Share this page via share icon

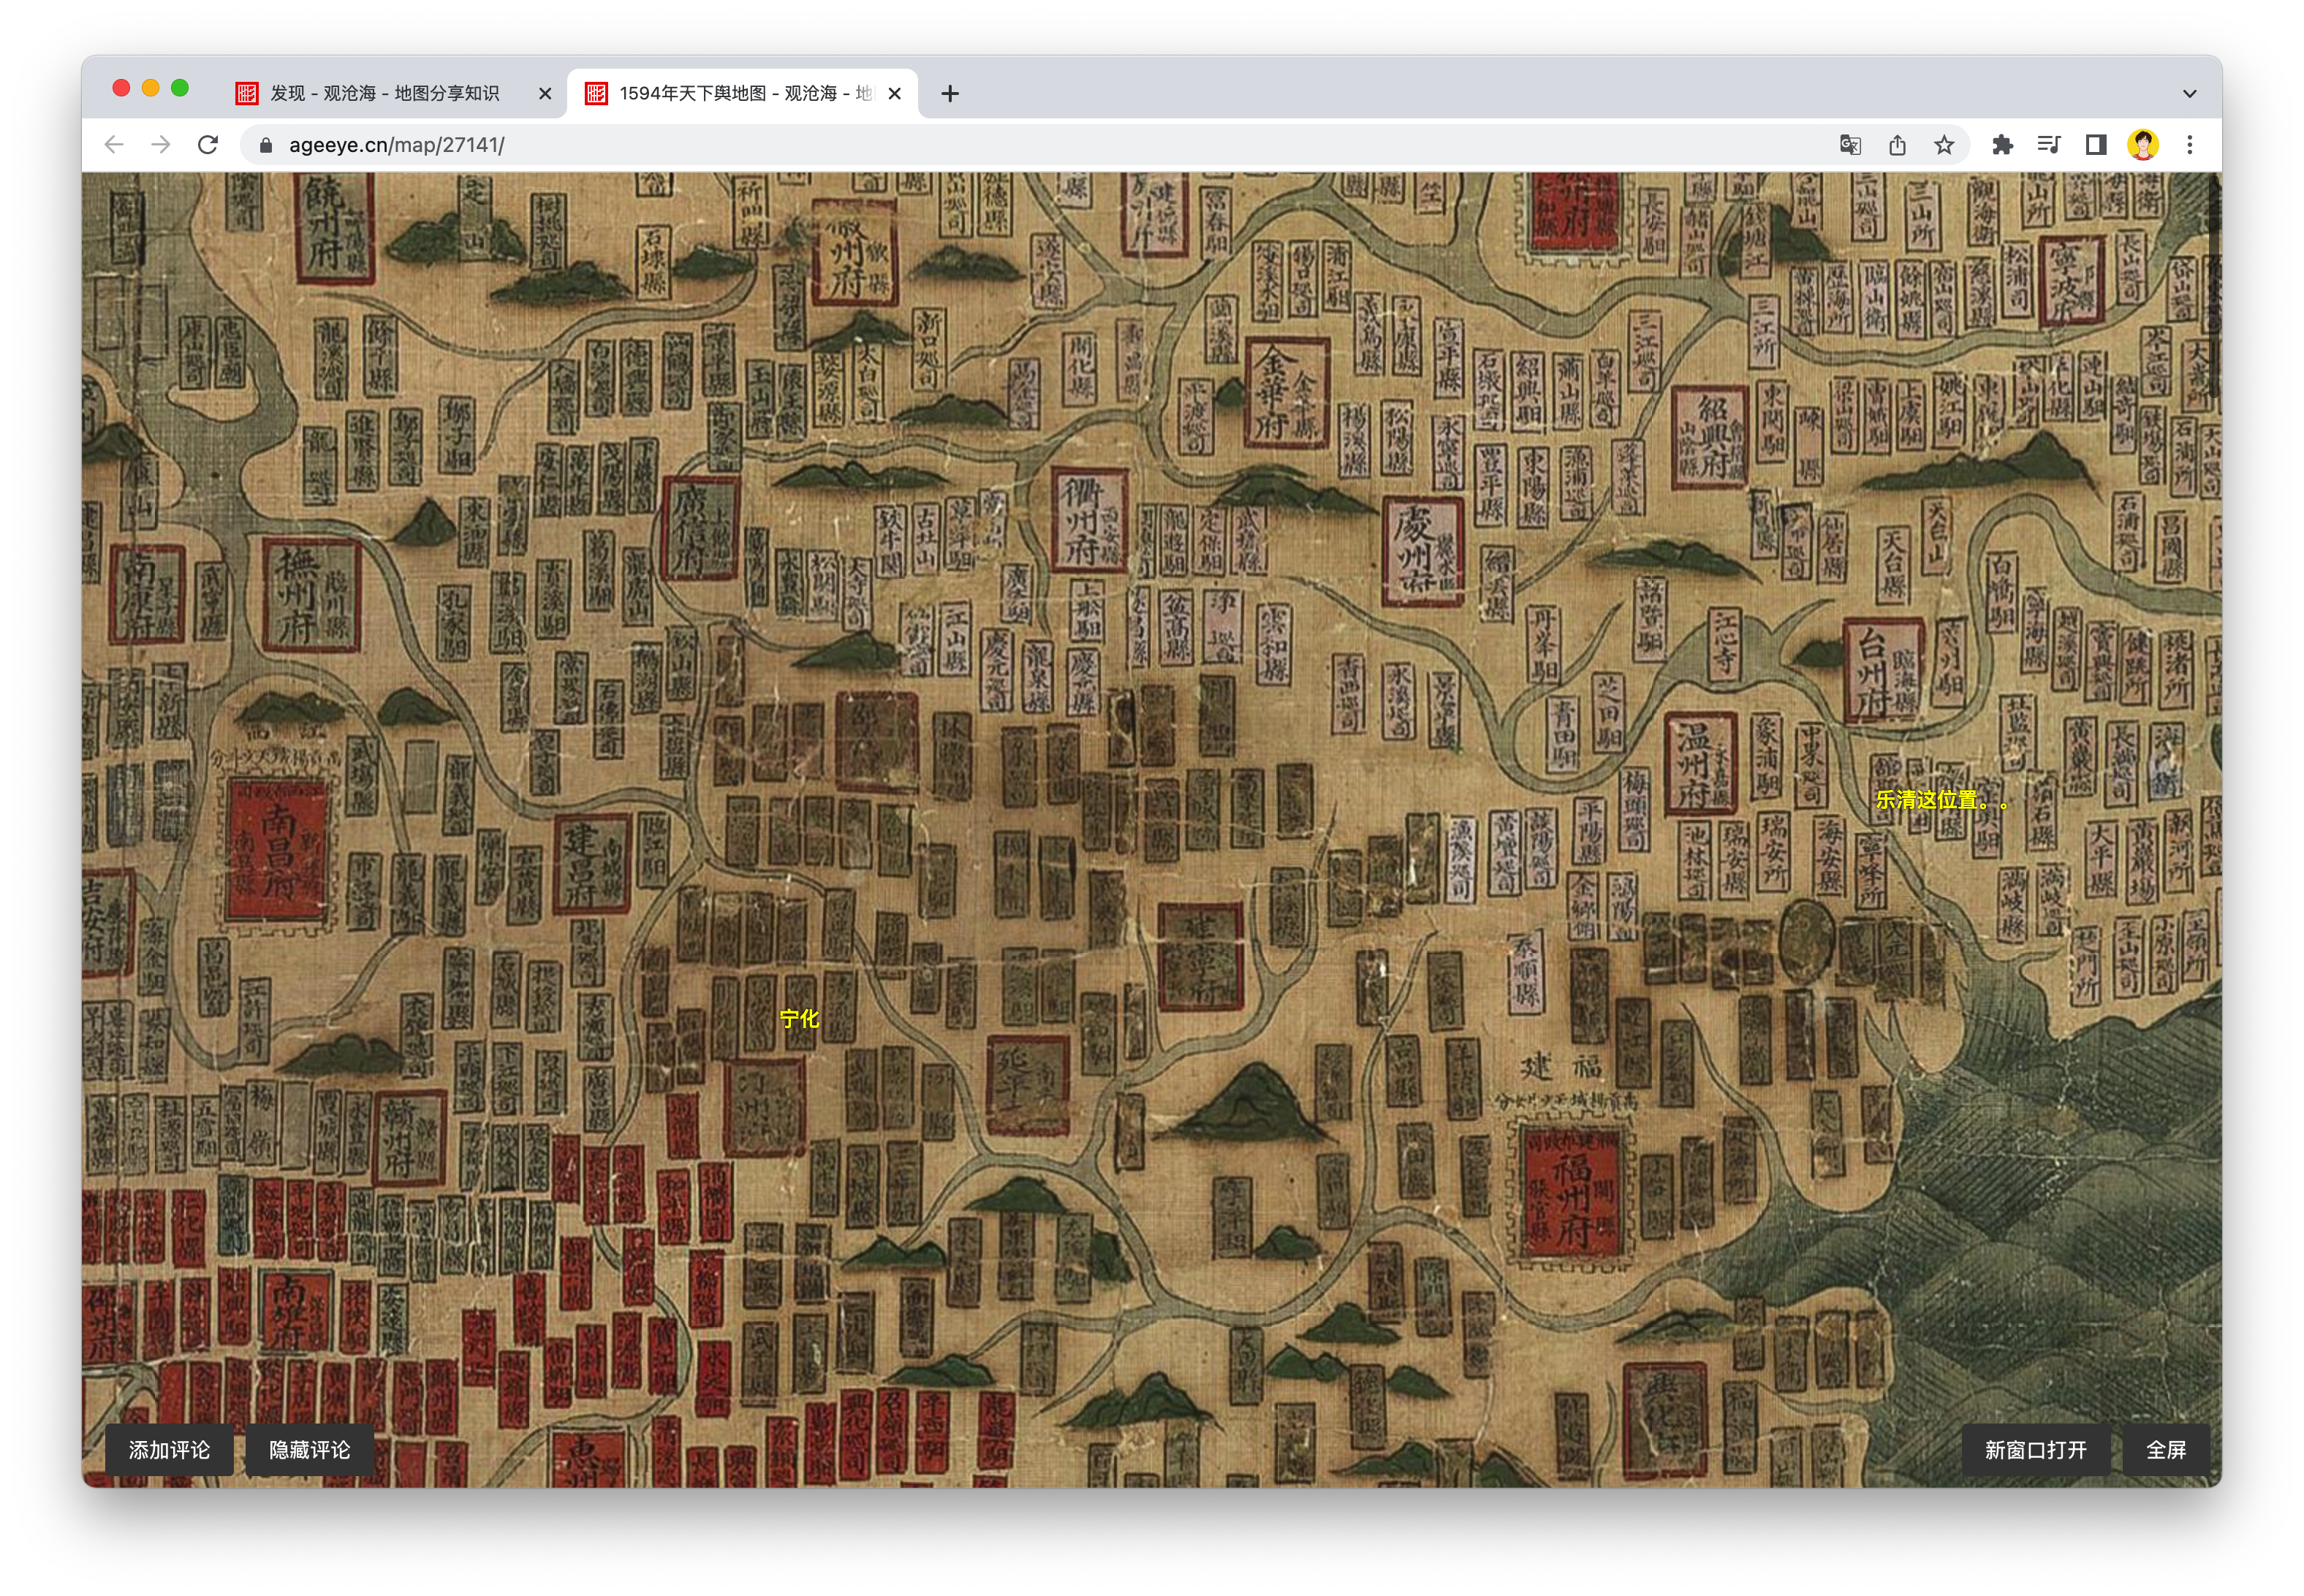(x=1897, y=145)
